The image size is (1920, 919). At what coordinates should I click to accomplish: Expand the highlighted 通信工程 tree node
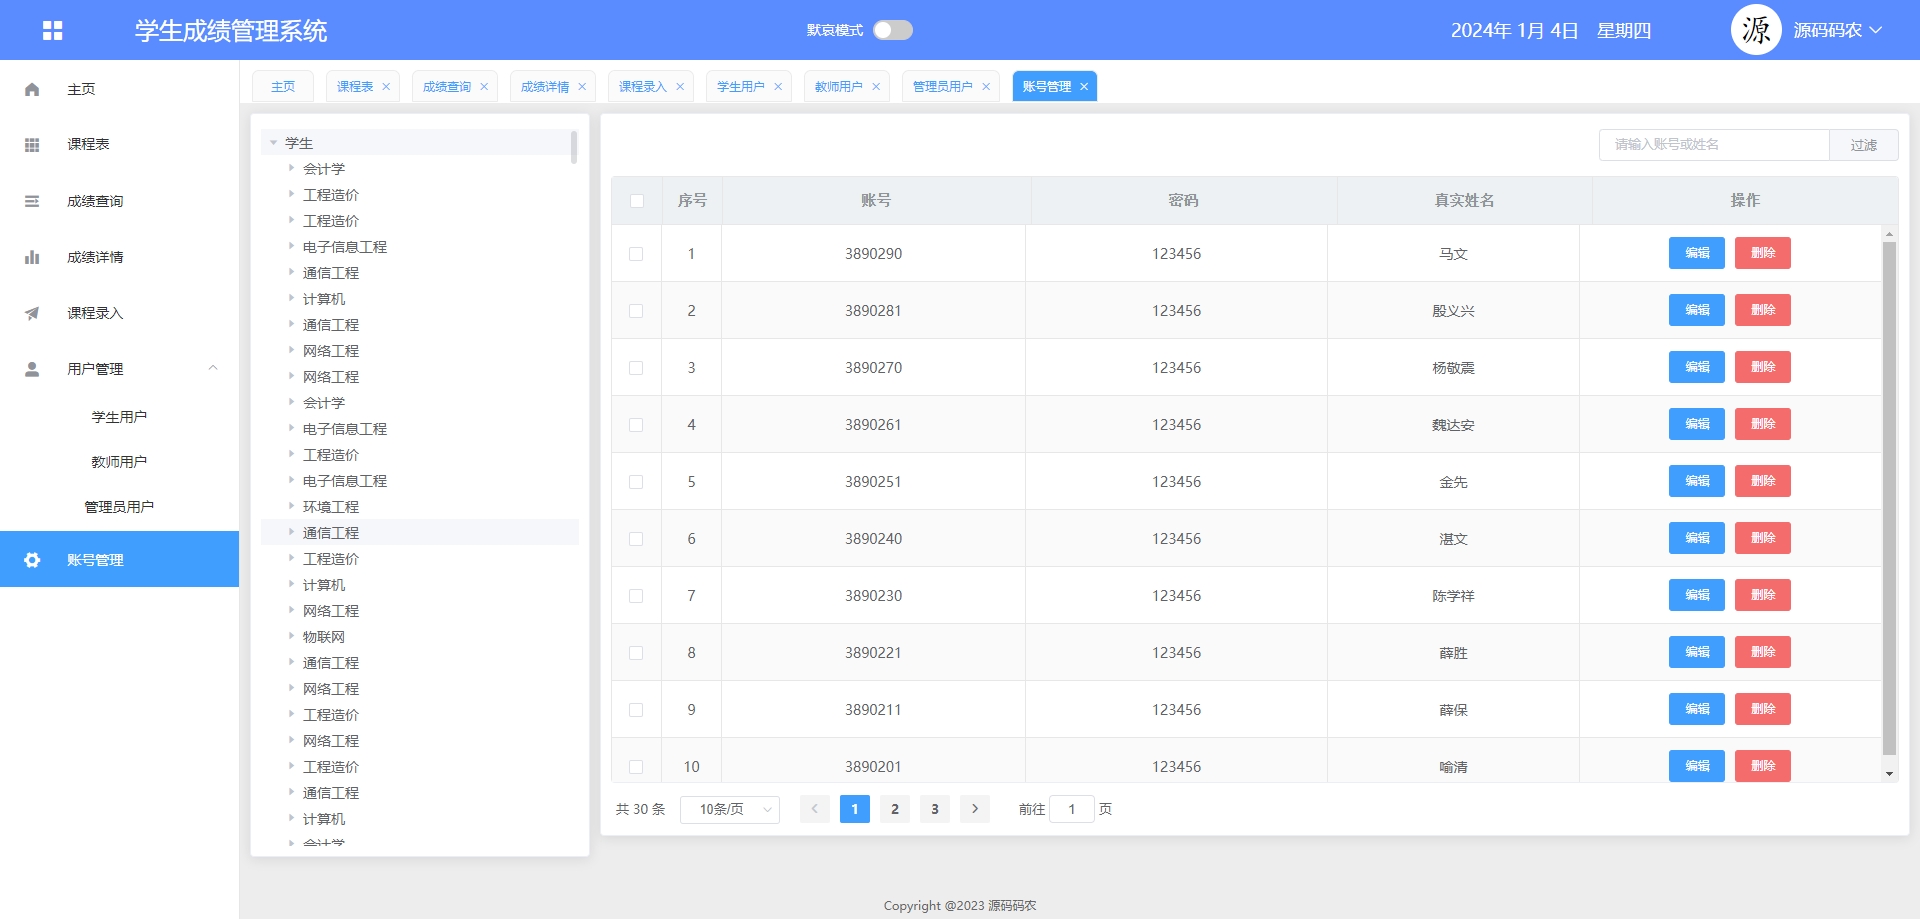(291, 532)
